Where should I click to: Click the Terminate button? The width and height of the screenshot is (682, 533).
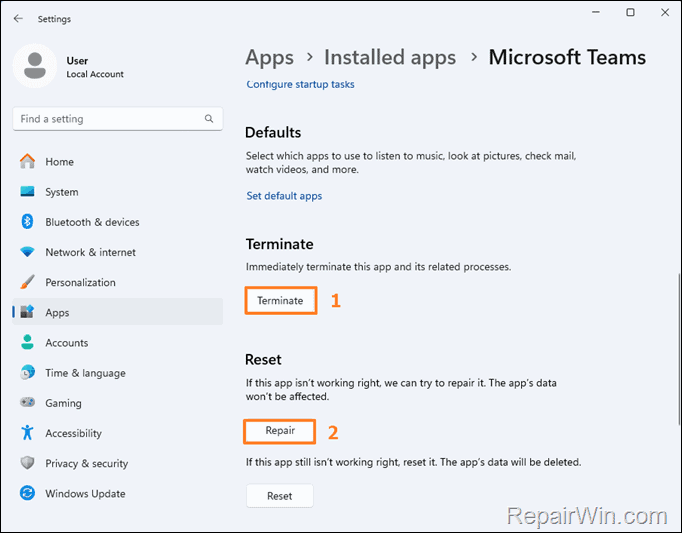point(280,300)
